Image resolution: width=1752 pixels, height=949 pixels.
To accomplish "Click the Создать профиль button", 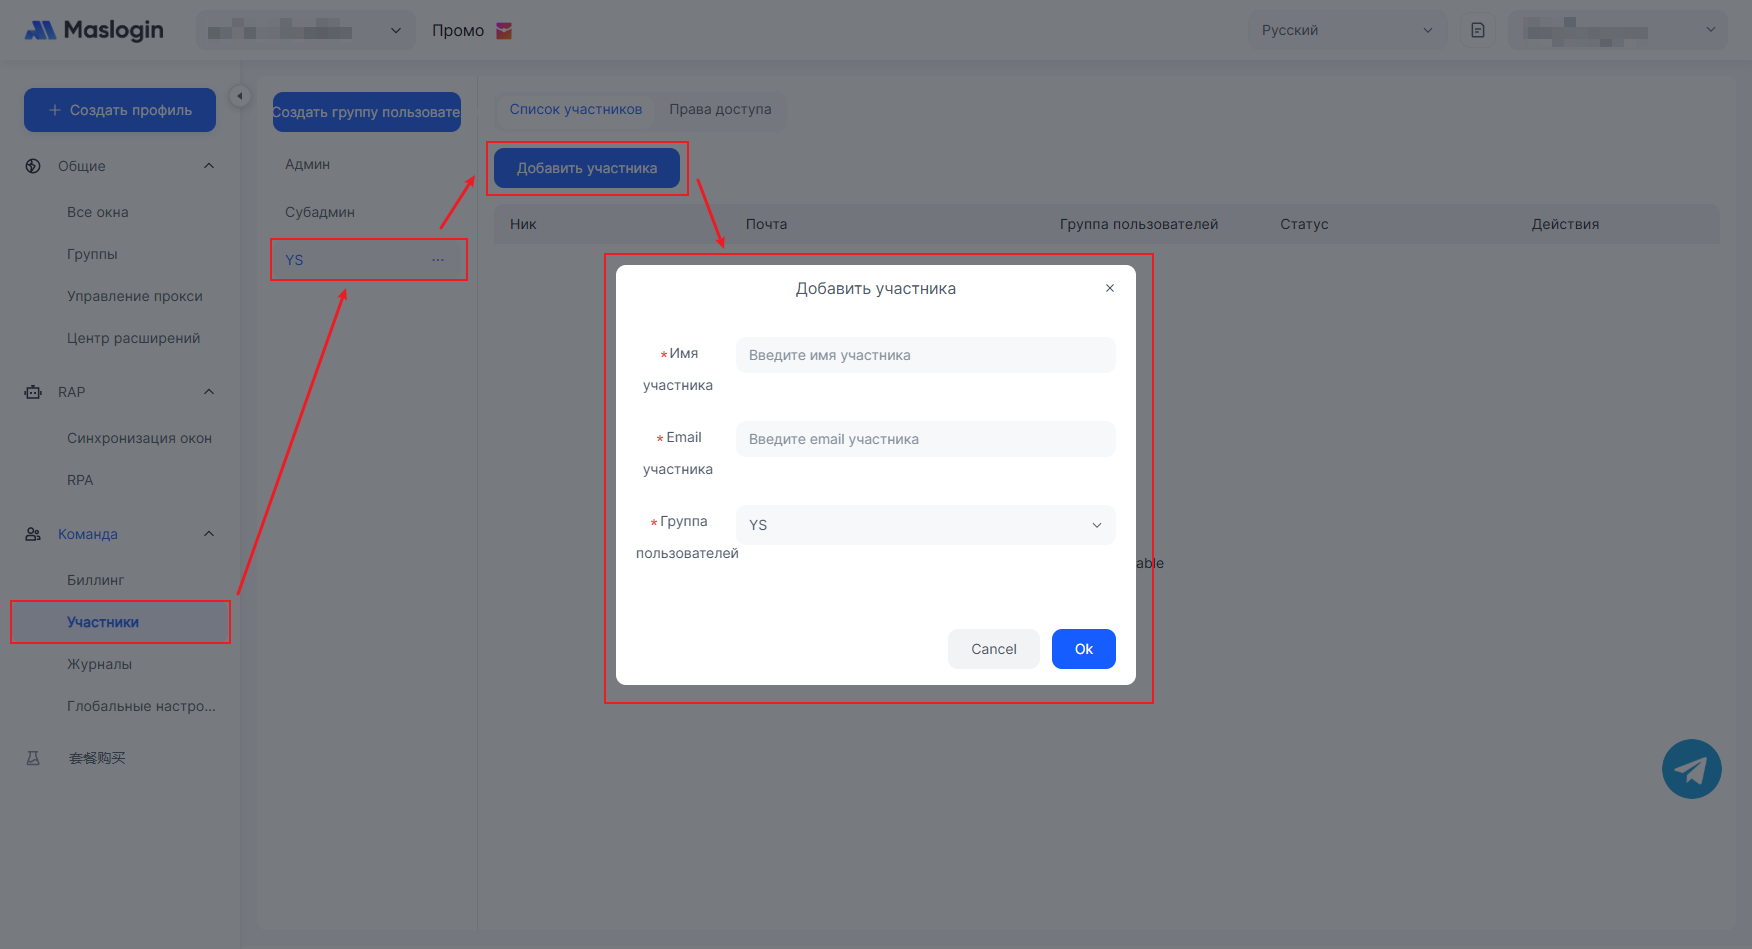I will click(120, 110).
